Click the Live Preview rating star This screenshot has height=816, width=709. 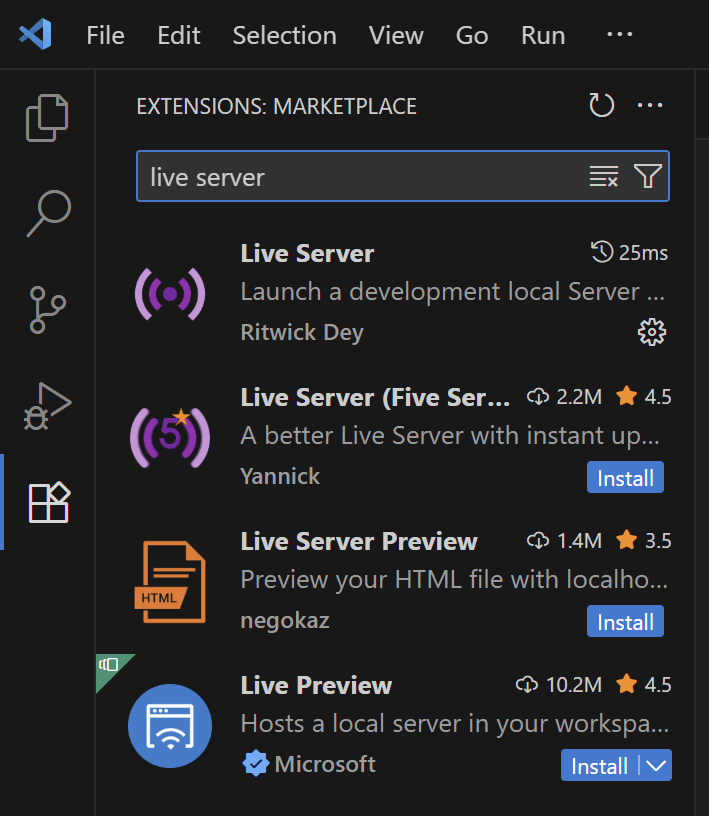pyautogui.click(x=626, y=685)
